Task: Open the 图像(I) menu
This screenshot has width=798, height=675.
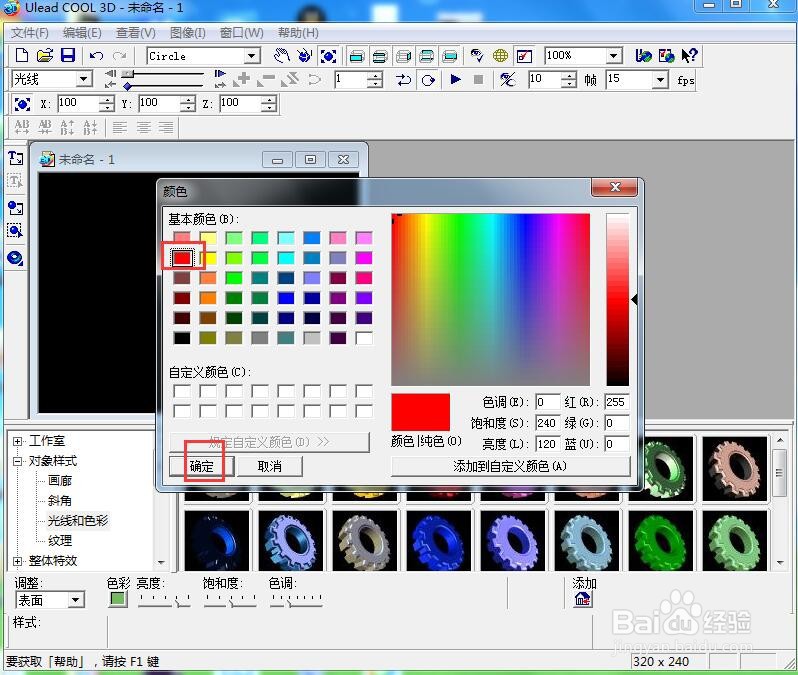Action: click(x=188, y=33)
